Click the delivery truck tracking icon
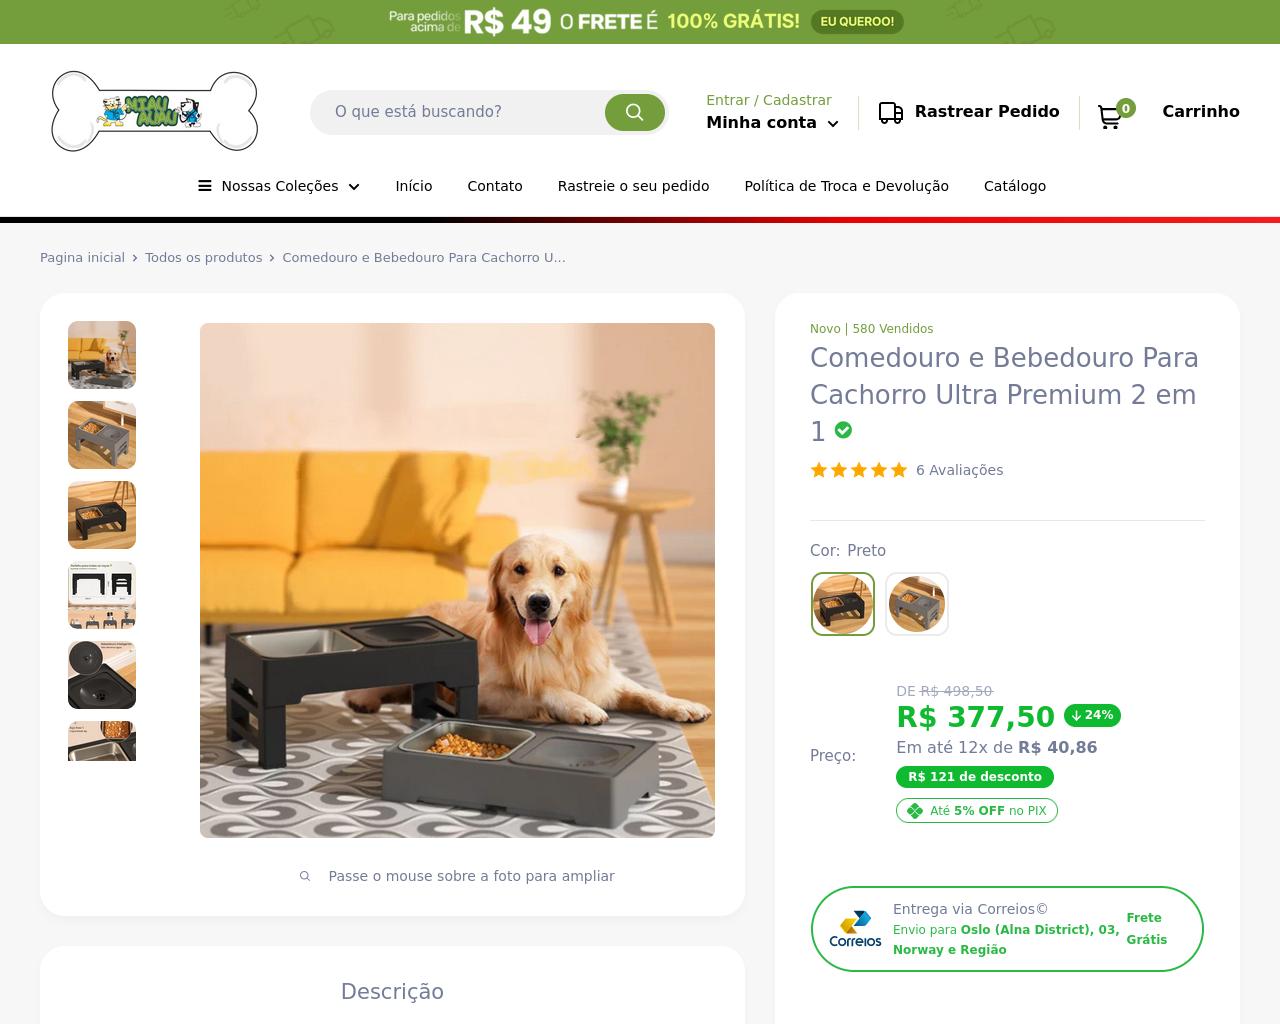This screenshot has width=1280, height=1024. pyautogui.click(x=891, y=112)
